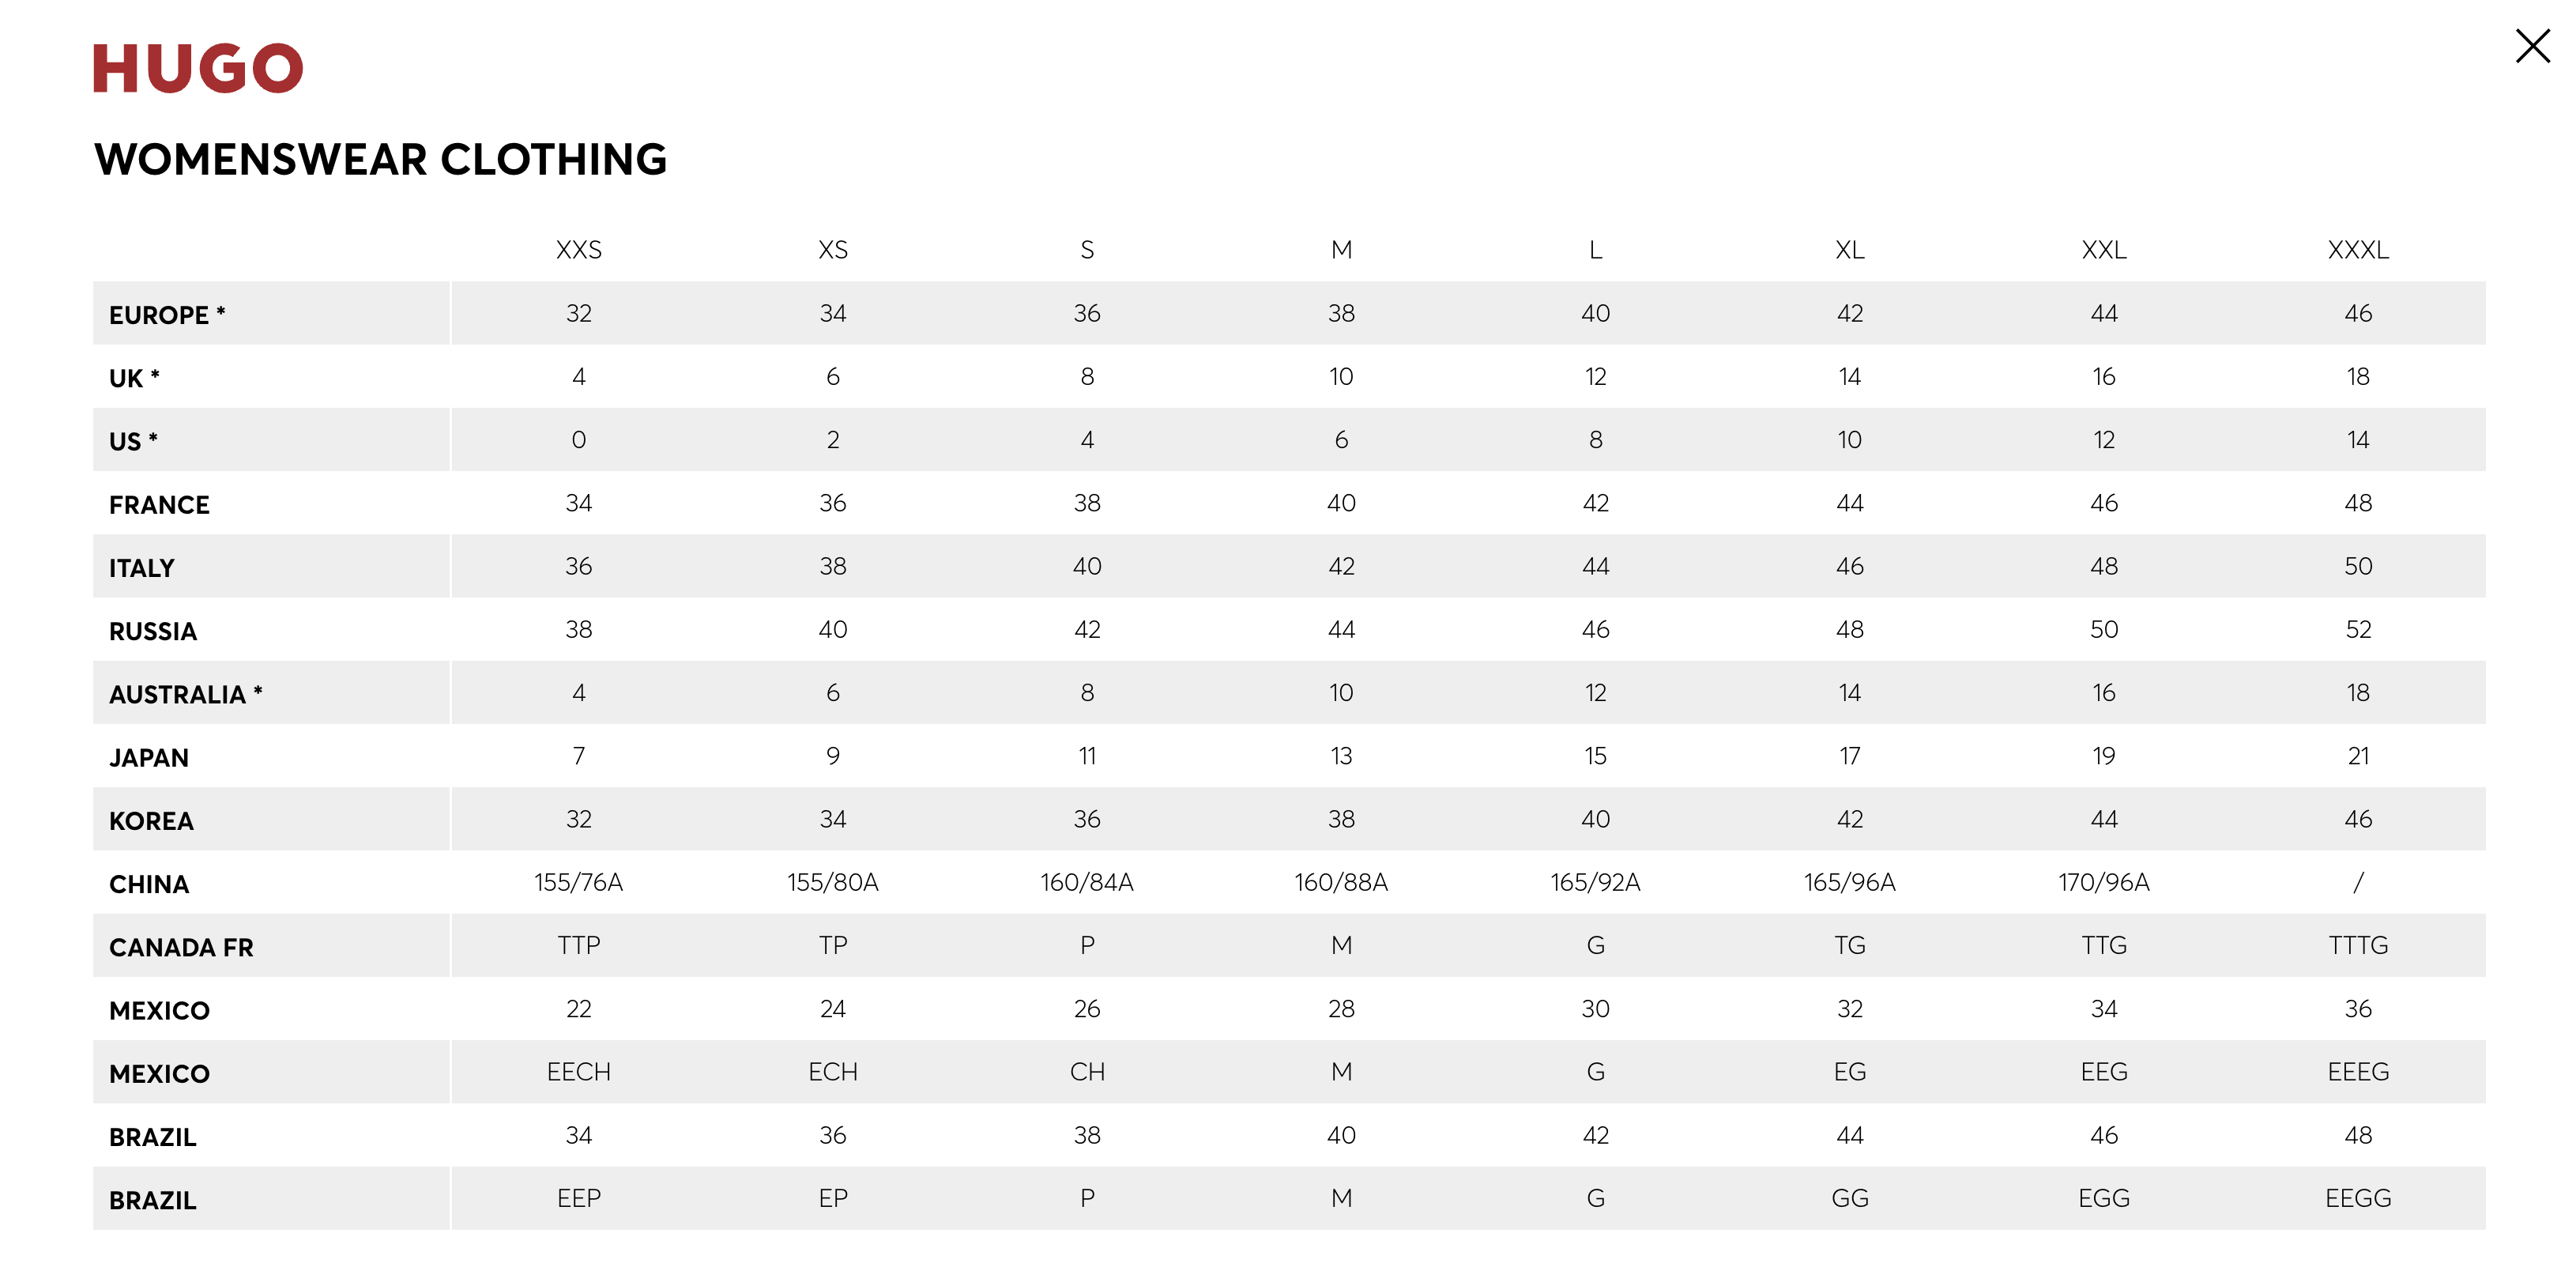This screenshot has width=2576, height=1282.
Task: Click the UK row label
Action: coord(134,378)
